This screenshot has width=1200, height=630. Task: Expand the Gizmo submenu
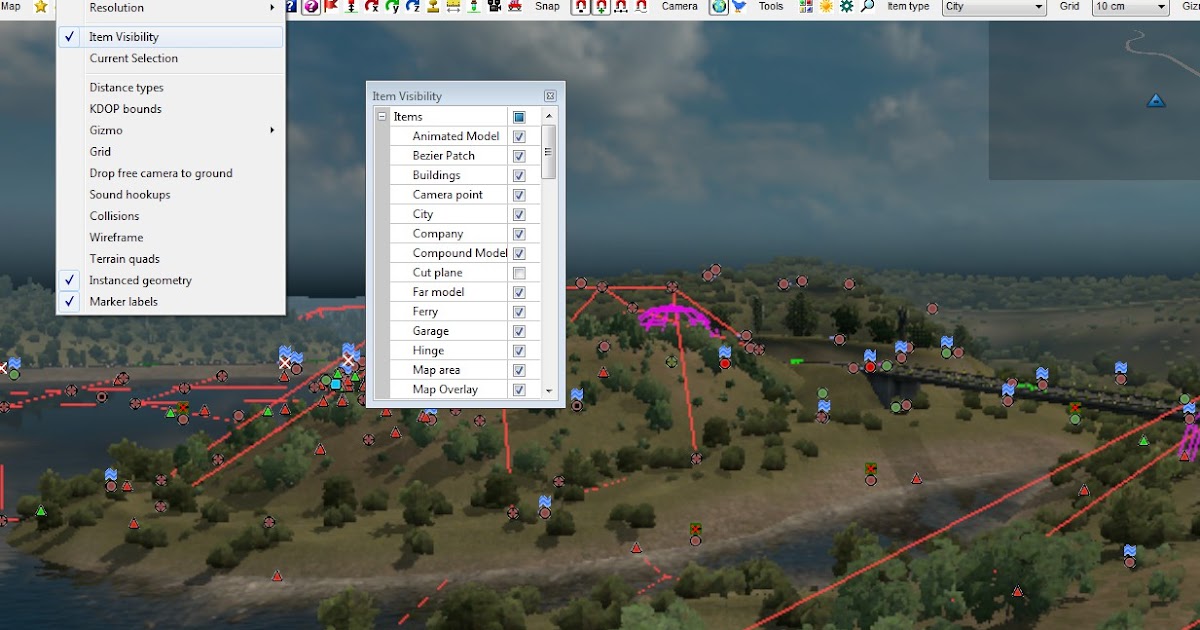click(x=104, y=130)
